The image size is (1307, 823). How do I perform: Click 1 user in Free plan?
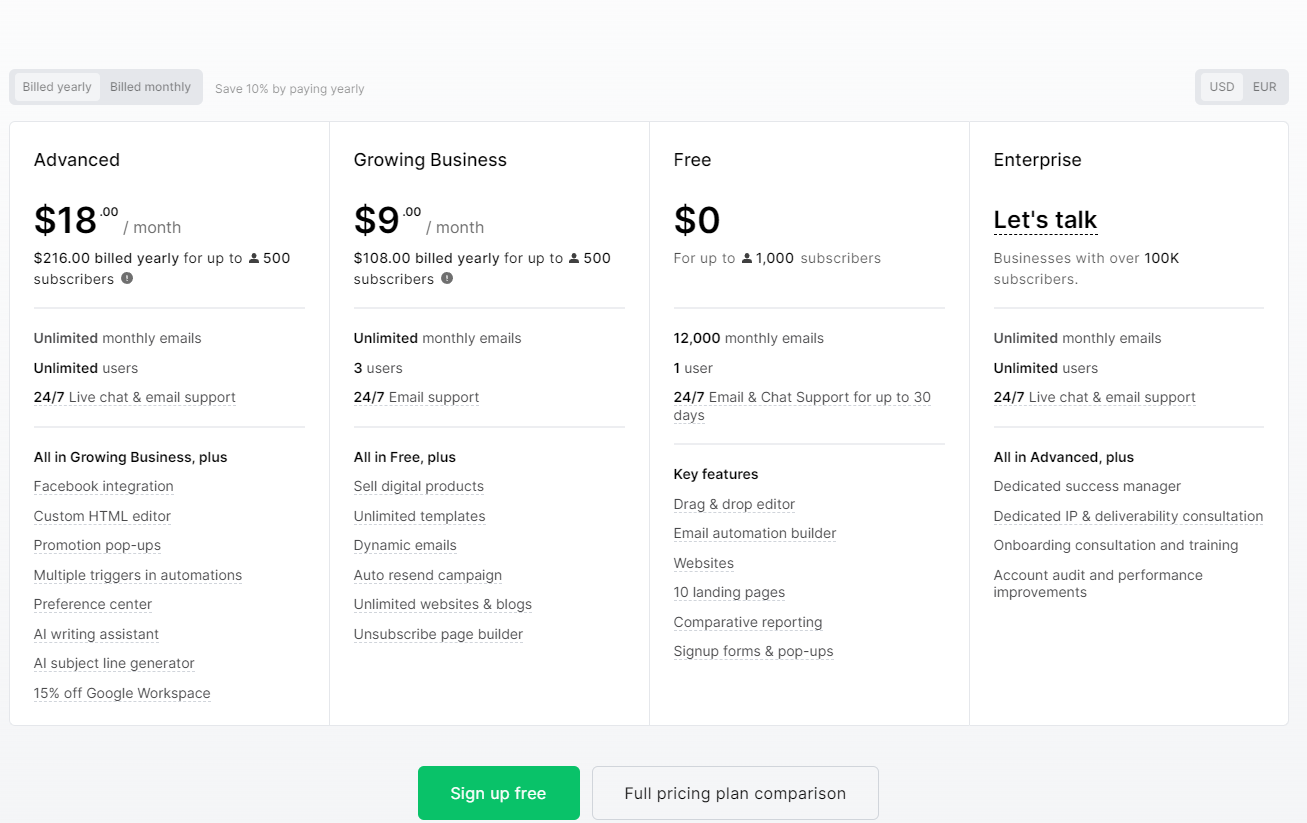tap(693, 368)
